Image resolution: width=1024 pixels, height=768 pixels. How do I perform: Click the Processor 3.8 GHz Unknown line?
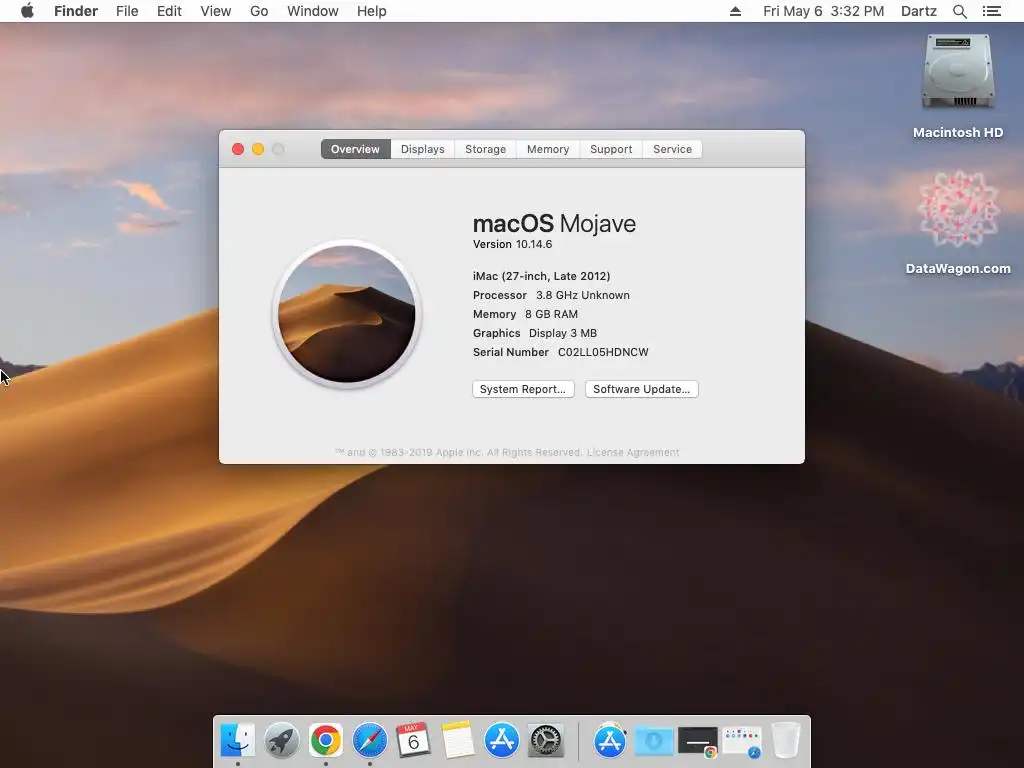click(x=551, y=295)
